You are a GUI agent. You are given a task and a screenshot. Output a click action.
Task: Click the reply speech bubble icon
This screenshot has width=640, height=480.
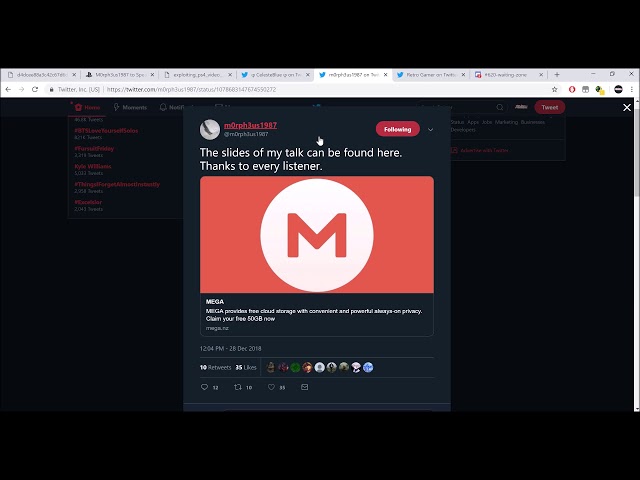pos(204,387)
